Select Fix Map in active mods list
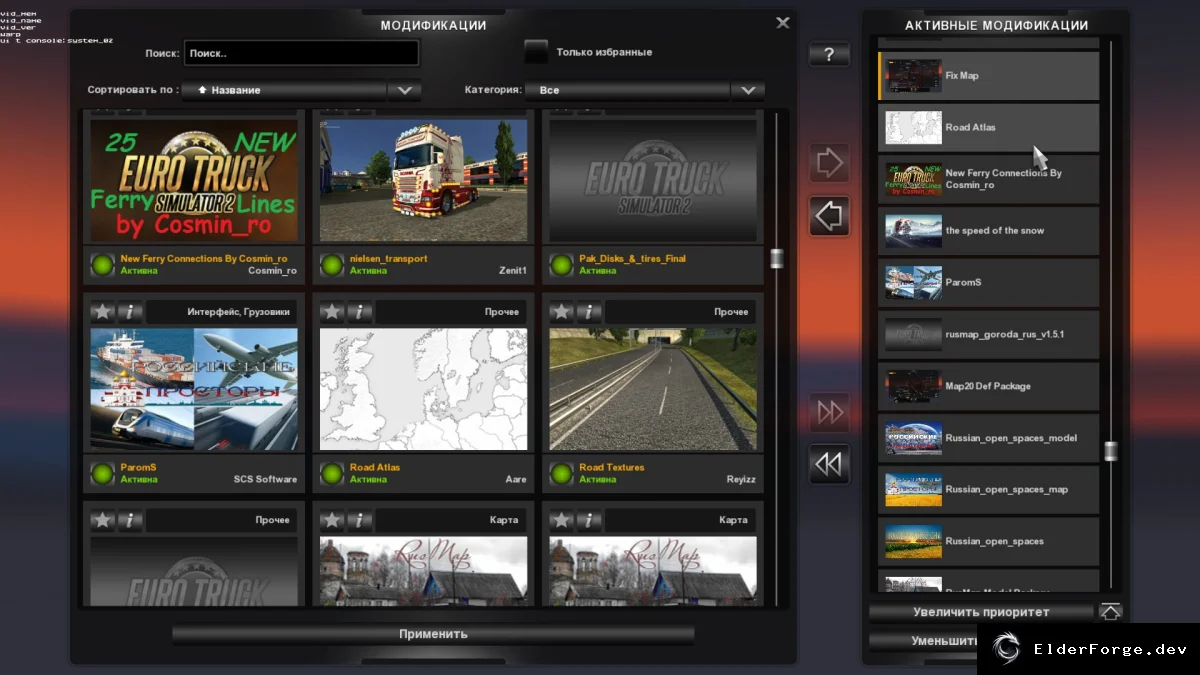 tap(988, 76)
